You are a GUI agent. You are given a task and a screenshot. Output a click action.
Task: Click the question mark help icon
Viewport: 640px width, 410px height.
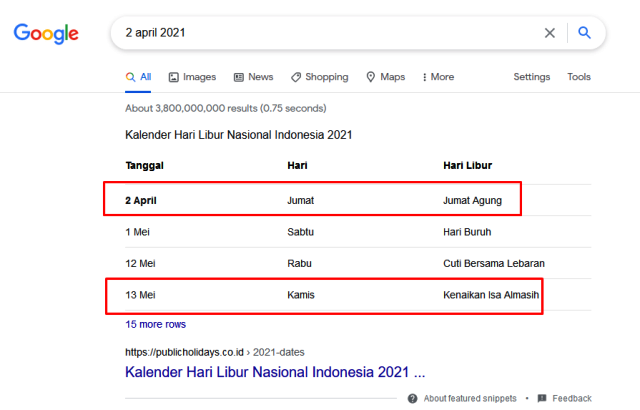413,398
